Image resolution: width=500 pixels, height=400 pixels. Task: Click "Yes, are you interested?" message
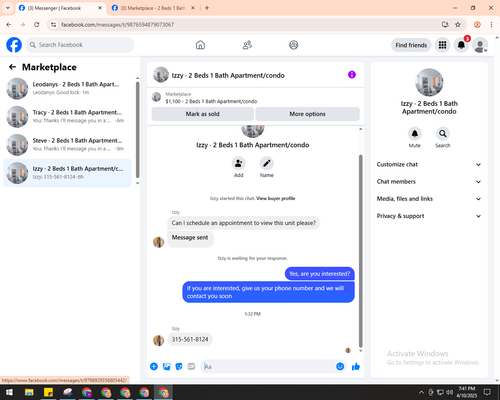320,274
